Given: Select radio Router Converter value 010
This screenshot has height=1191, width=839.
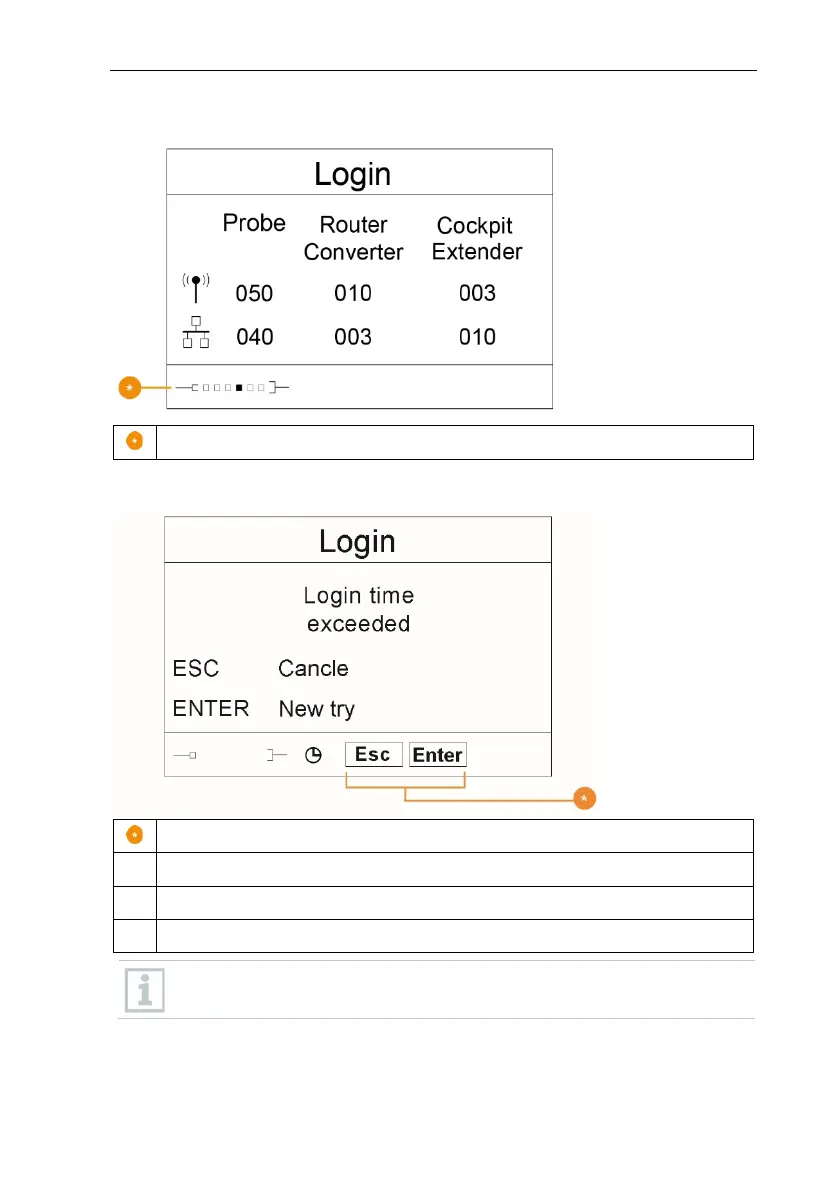Looking at the screenshot, I should 353,293.
